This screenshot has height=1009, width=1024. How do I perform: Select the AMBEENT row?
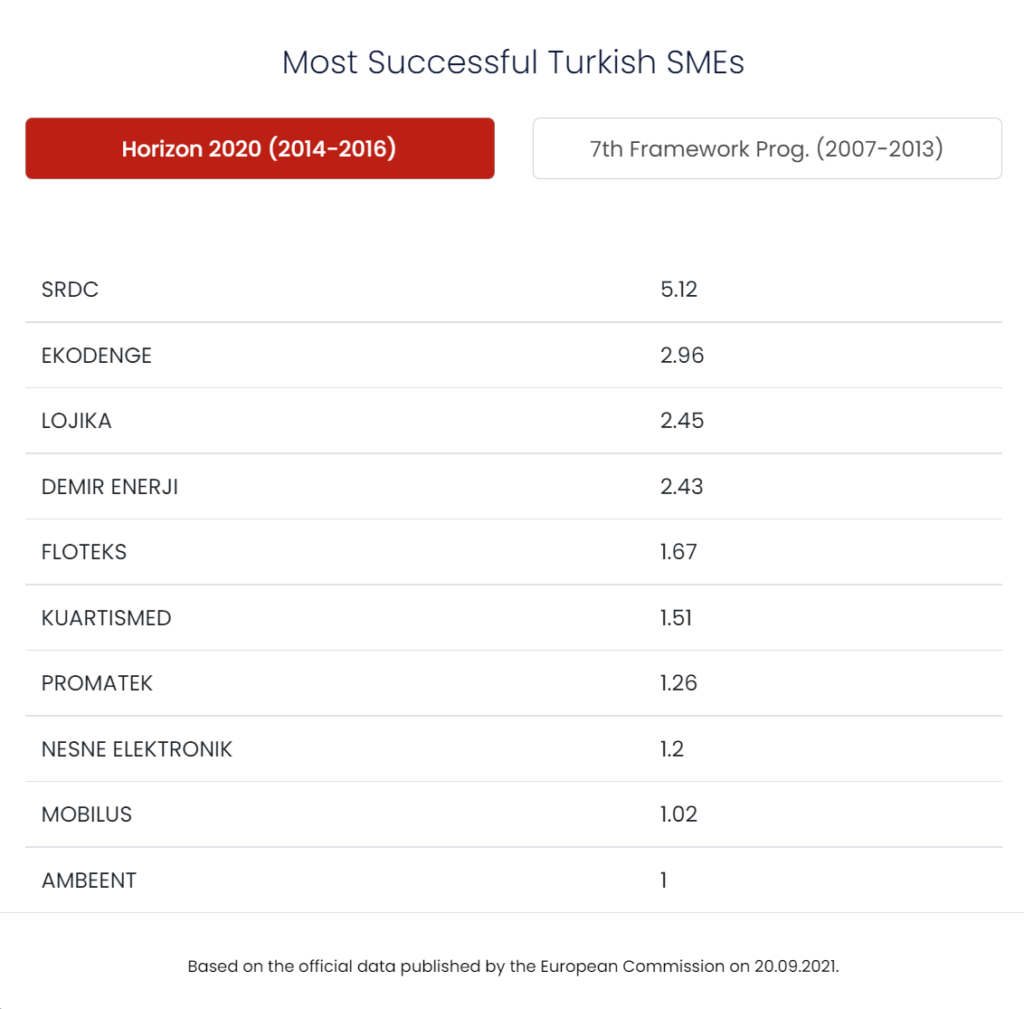(513, 880)
